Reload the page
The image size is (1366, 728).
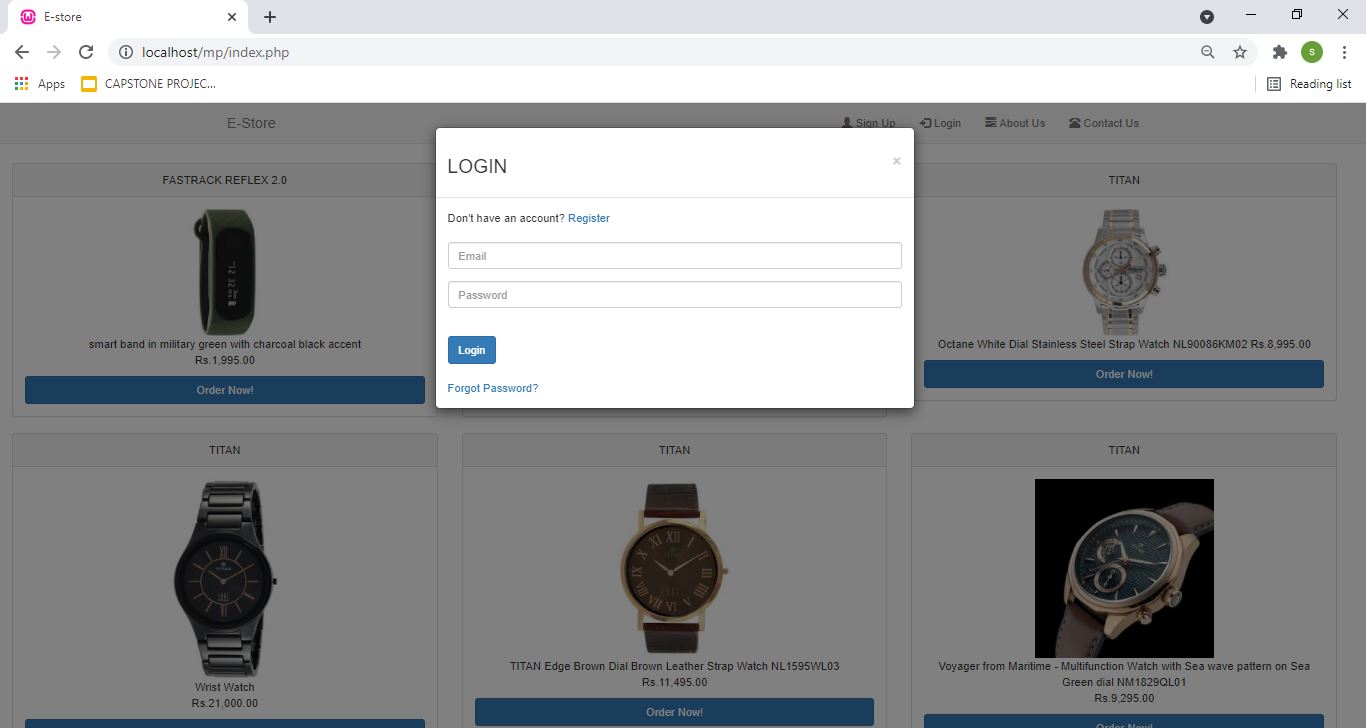[x=86, y=52]
